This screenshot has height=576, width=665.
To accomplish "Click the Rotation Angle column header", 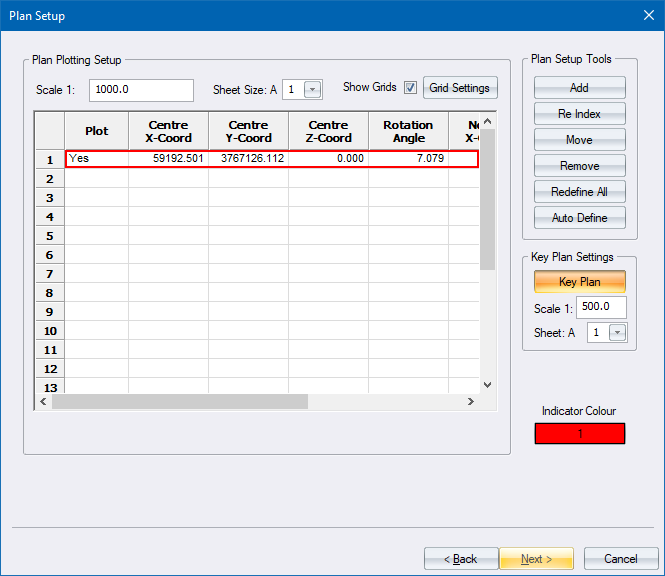I will click(x=408, y=132).
